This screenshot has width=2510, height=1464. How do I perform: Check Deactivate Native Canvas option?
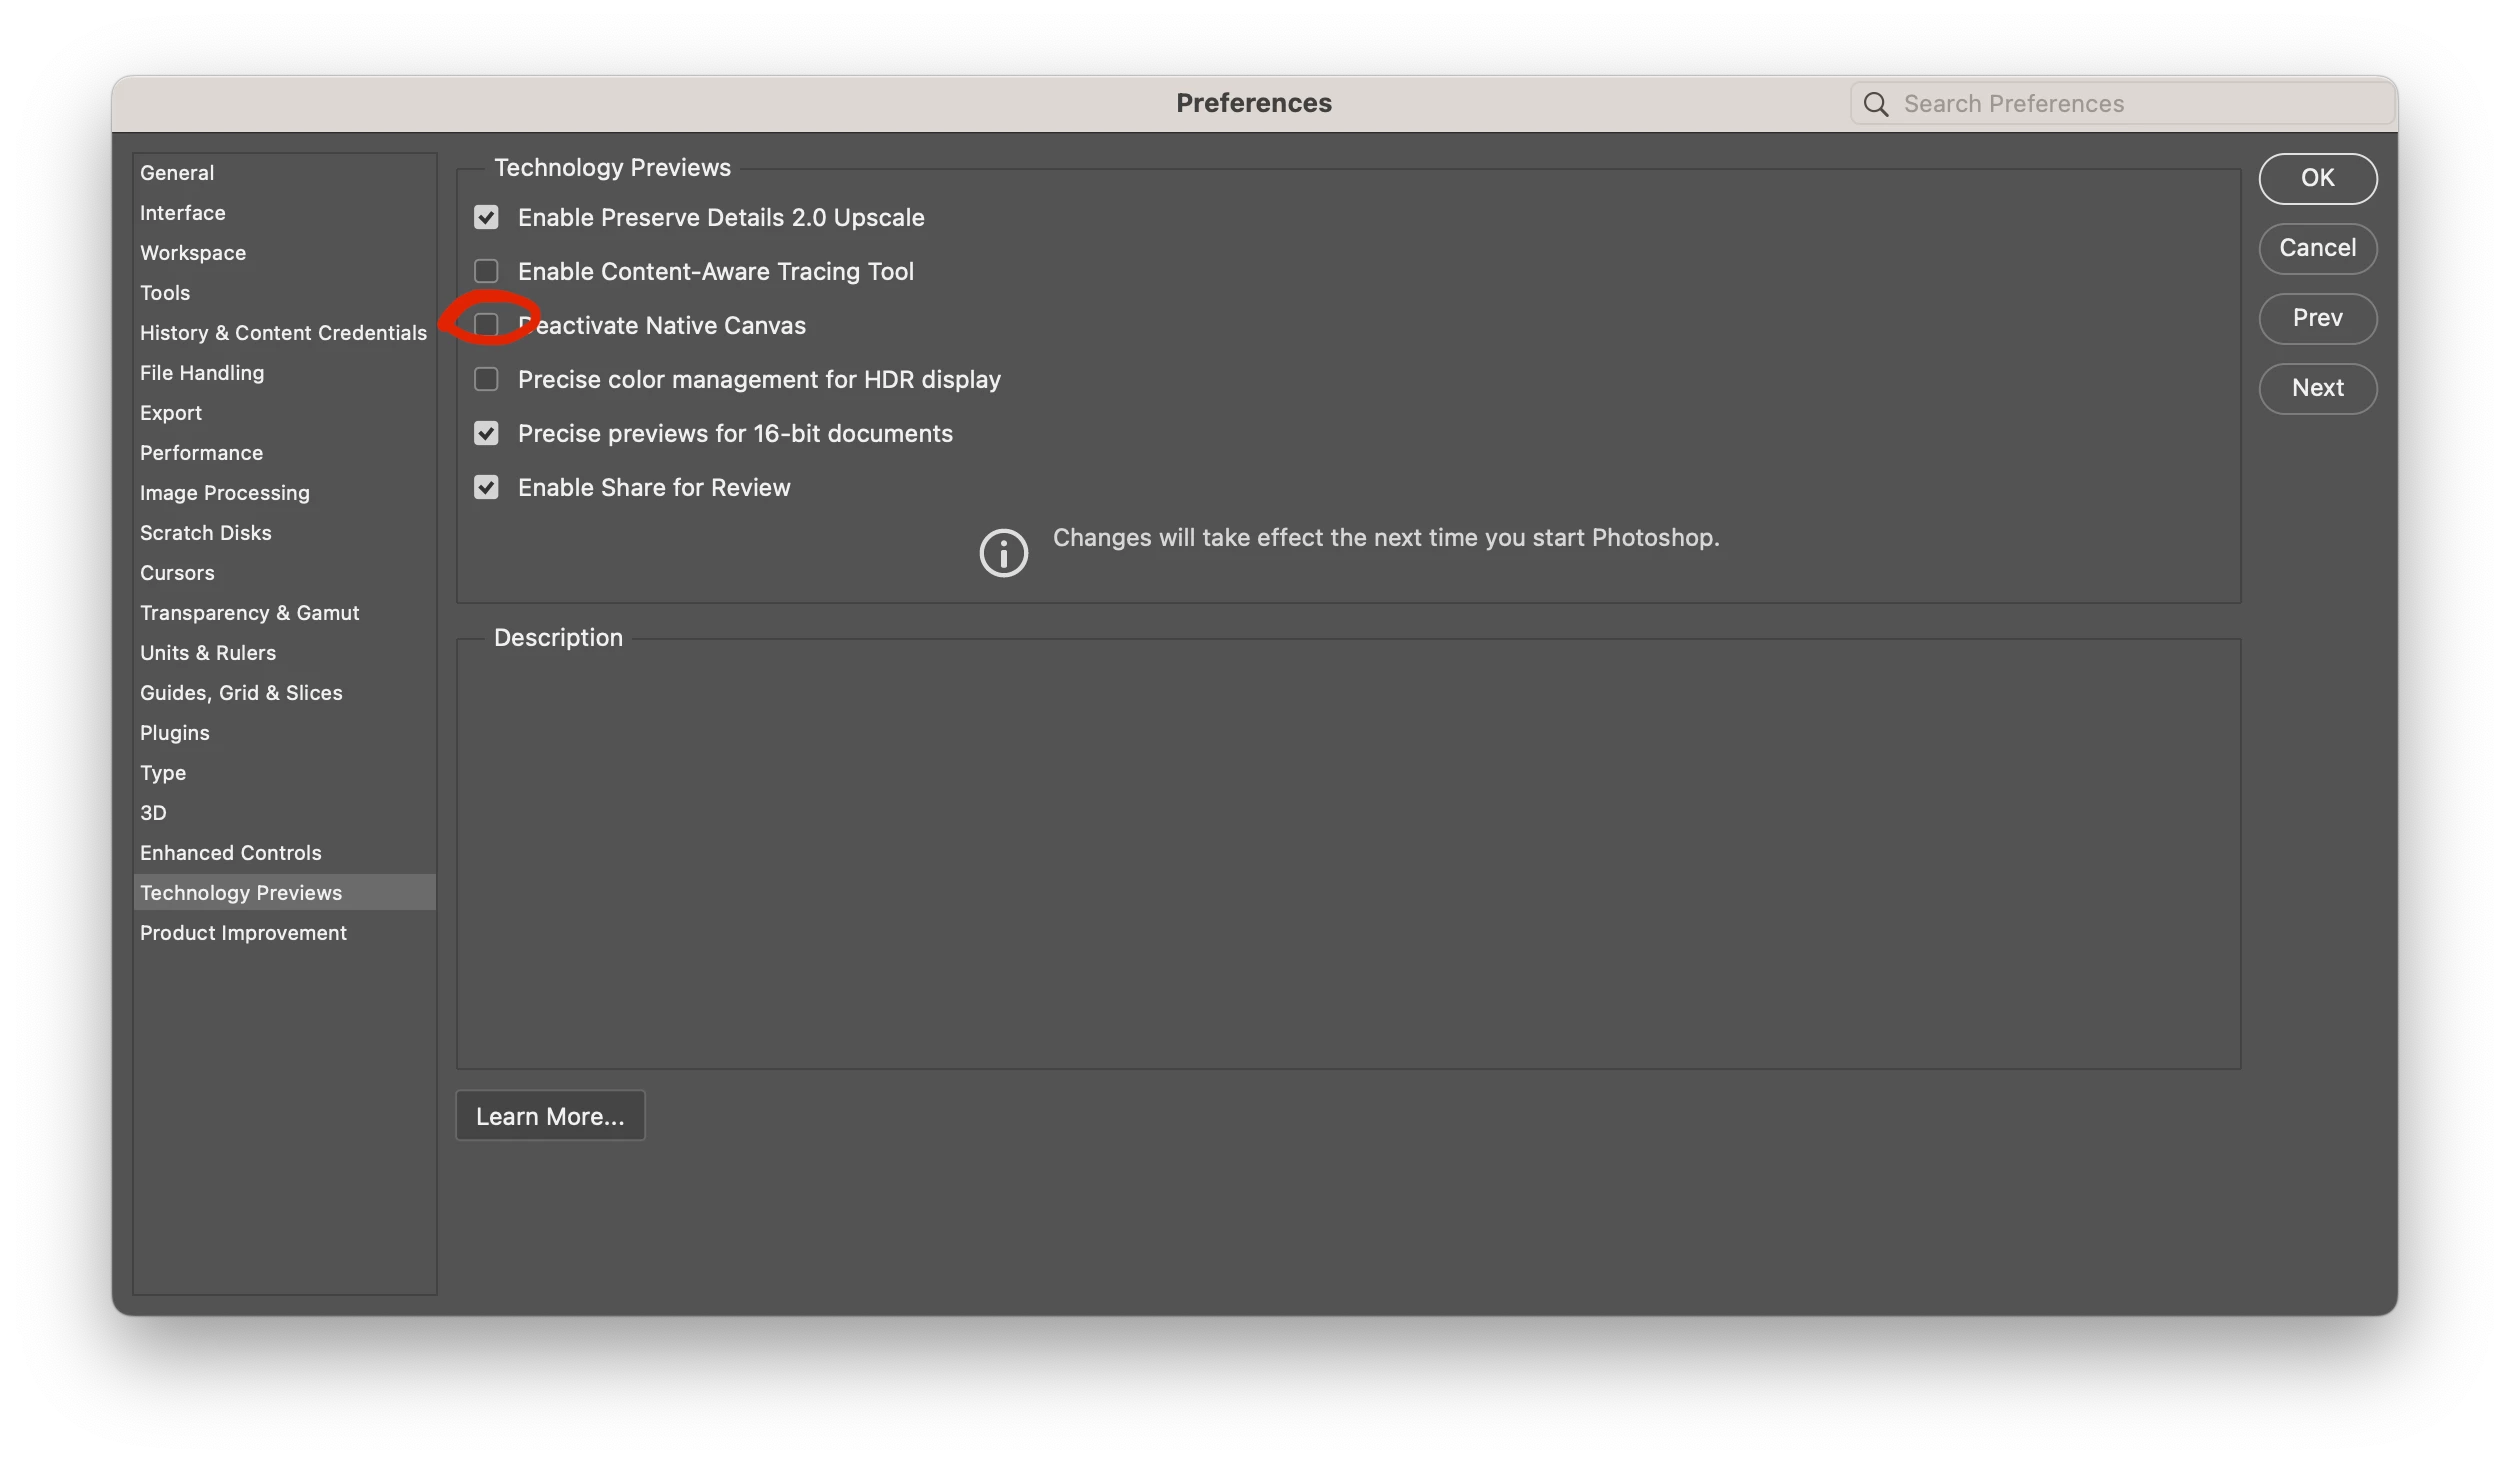pyautogui.click(x=486, y=325)
